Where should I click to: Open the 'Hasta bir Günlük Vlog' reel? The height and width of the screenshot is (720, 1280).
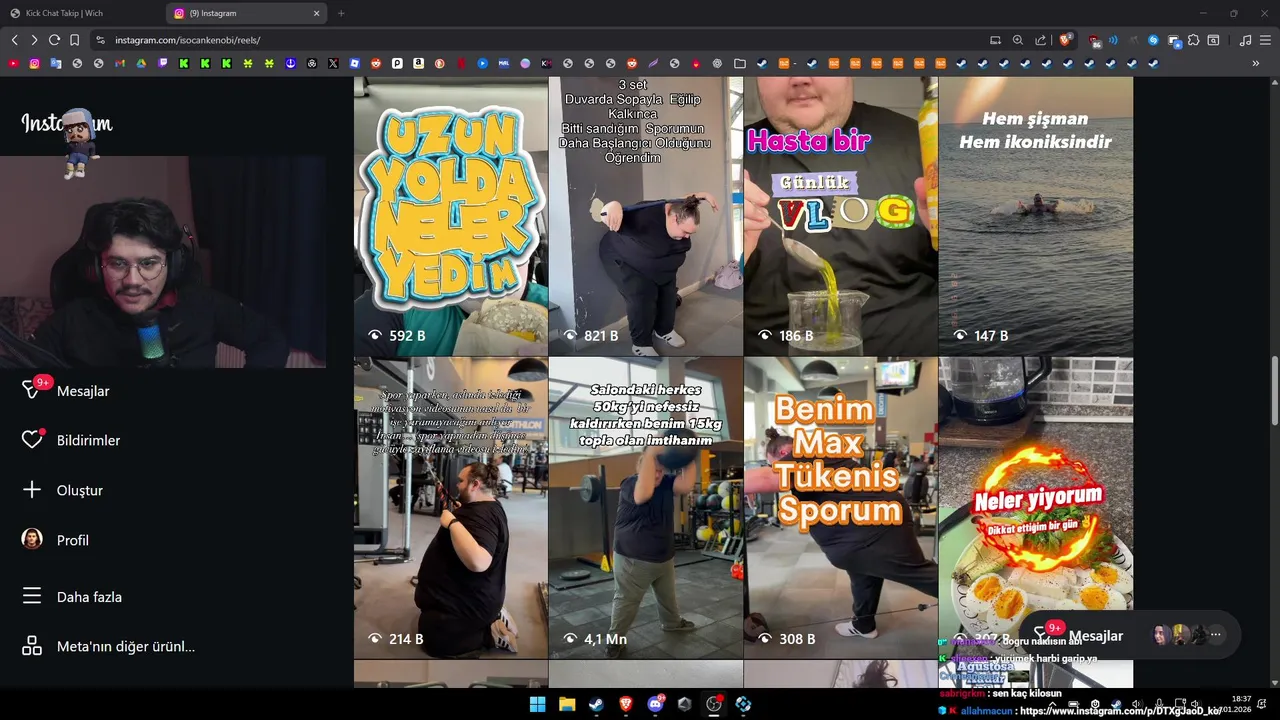840,216
